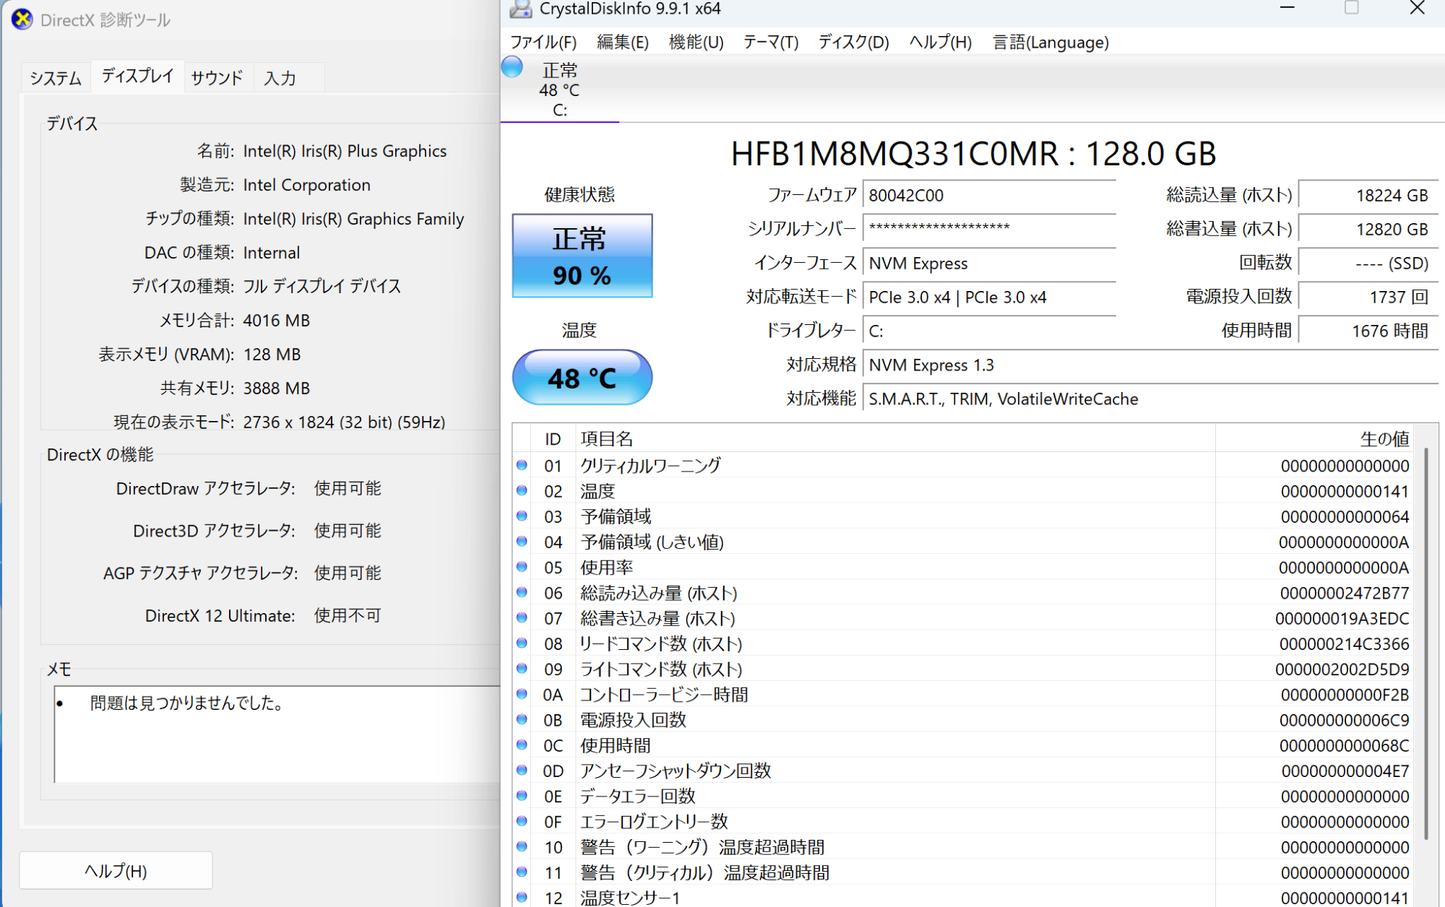Click status dot for 予備領域 (しきい値) row
The height and width of the screenshot is (907, 1445).
[522, 541]
